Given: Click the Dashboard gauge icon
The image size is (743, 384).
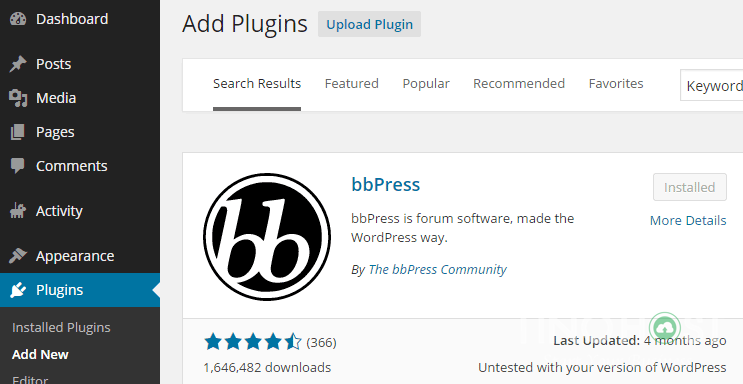Looking at the screenshot, I should 18,19.
